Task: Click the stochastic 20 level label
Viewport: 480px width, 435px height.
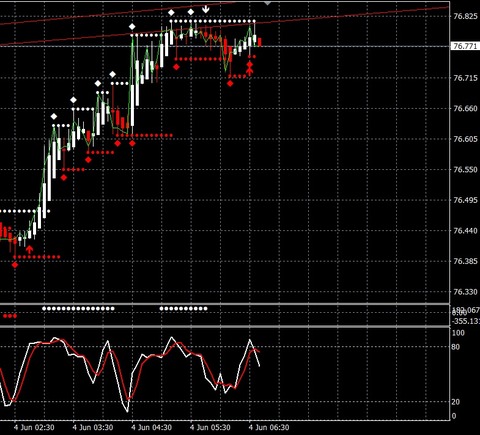Action: click(455, 402)
